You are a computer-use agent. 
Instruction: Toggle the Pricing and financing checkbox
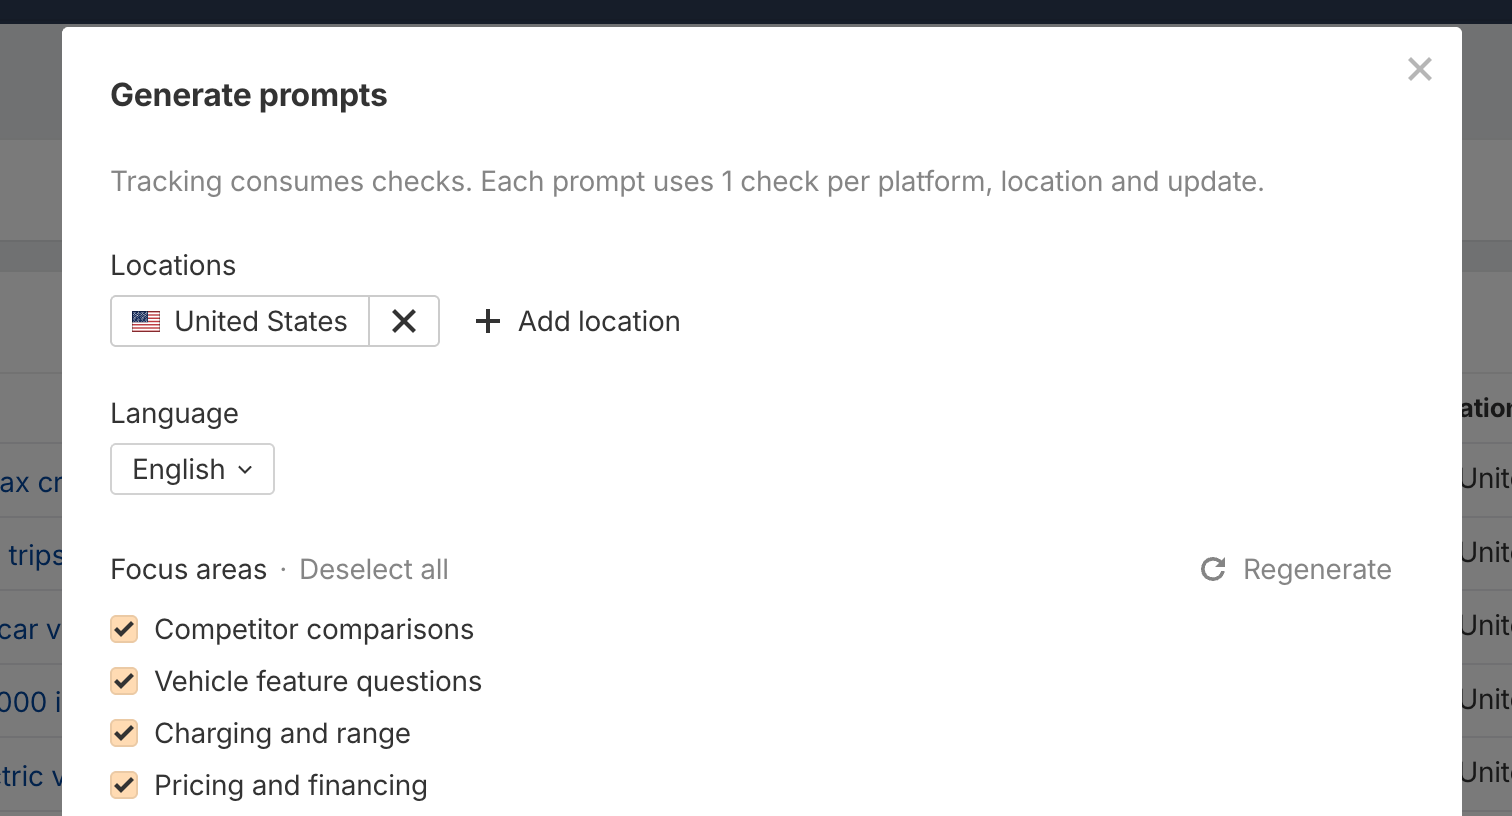coord(124,785)
